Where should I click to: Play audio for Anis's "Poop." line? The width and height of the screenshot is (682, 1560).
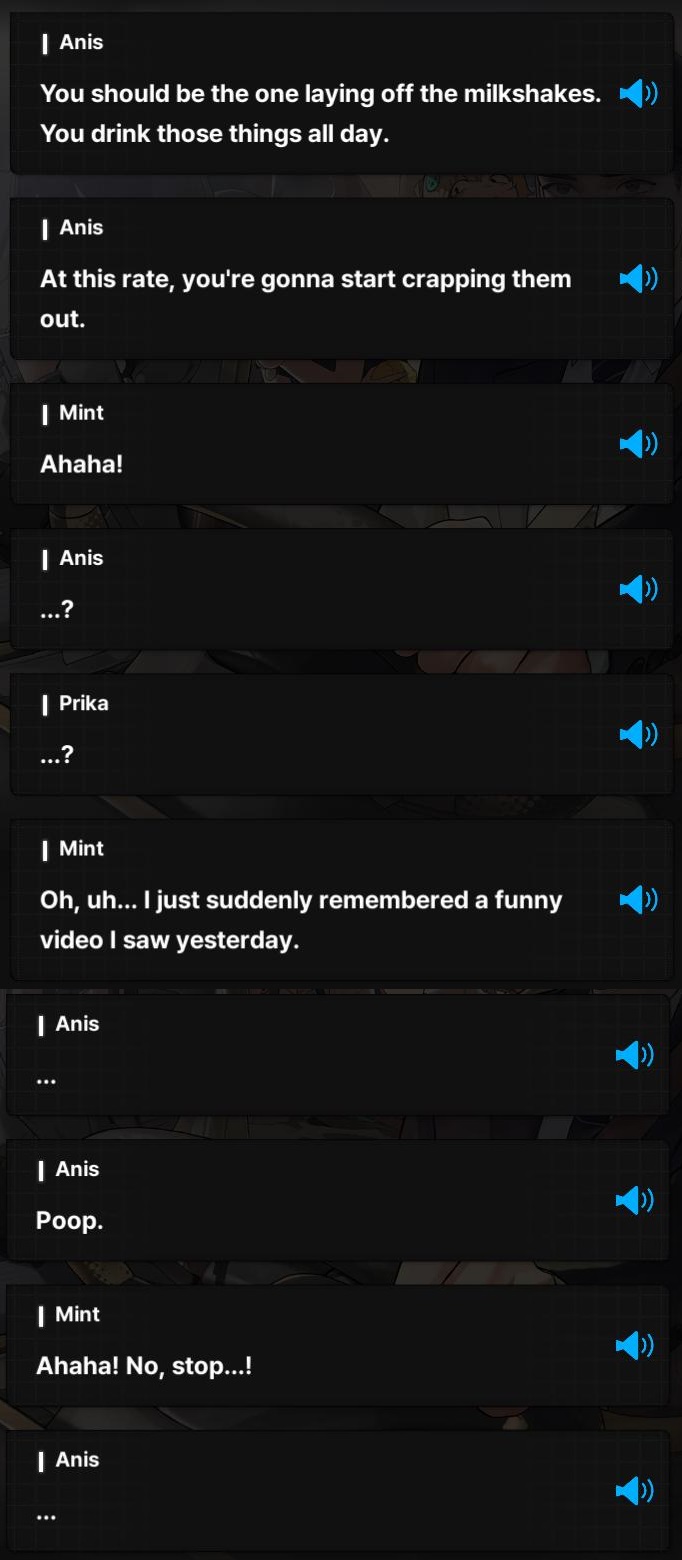pyautogui.click(x=634, y=1200)
